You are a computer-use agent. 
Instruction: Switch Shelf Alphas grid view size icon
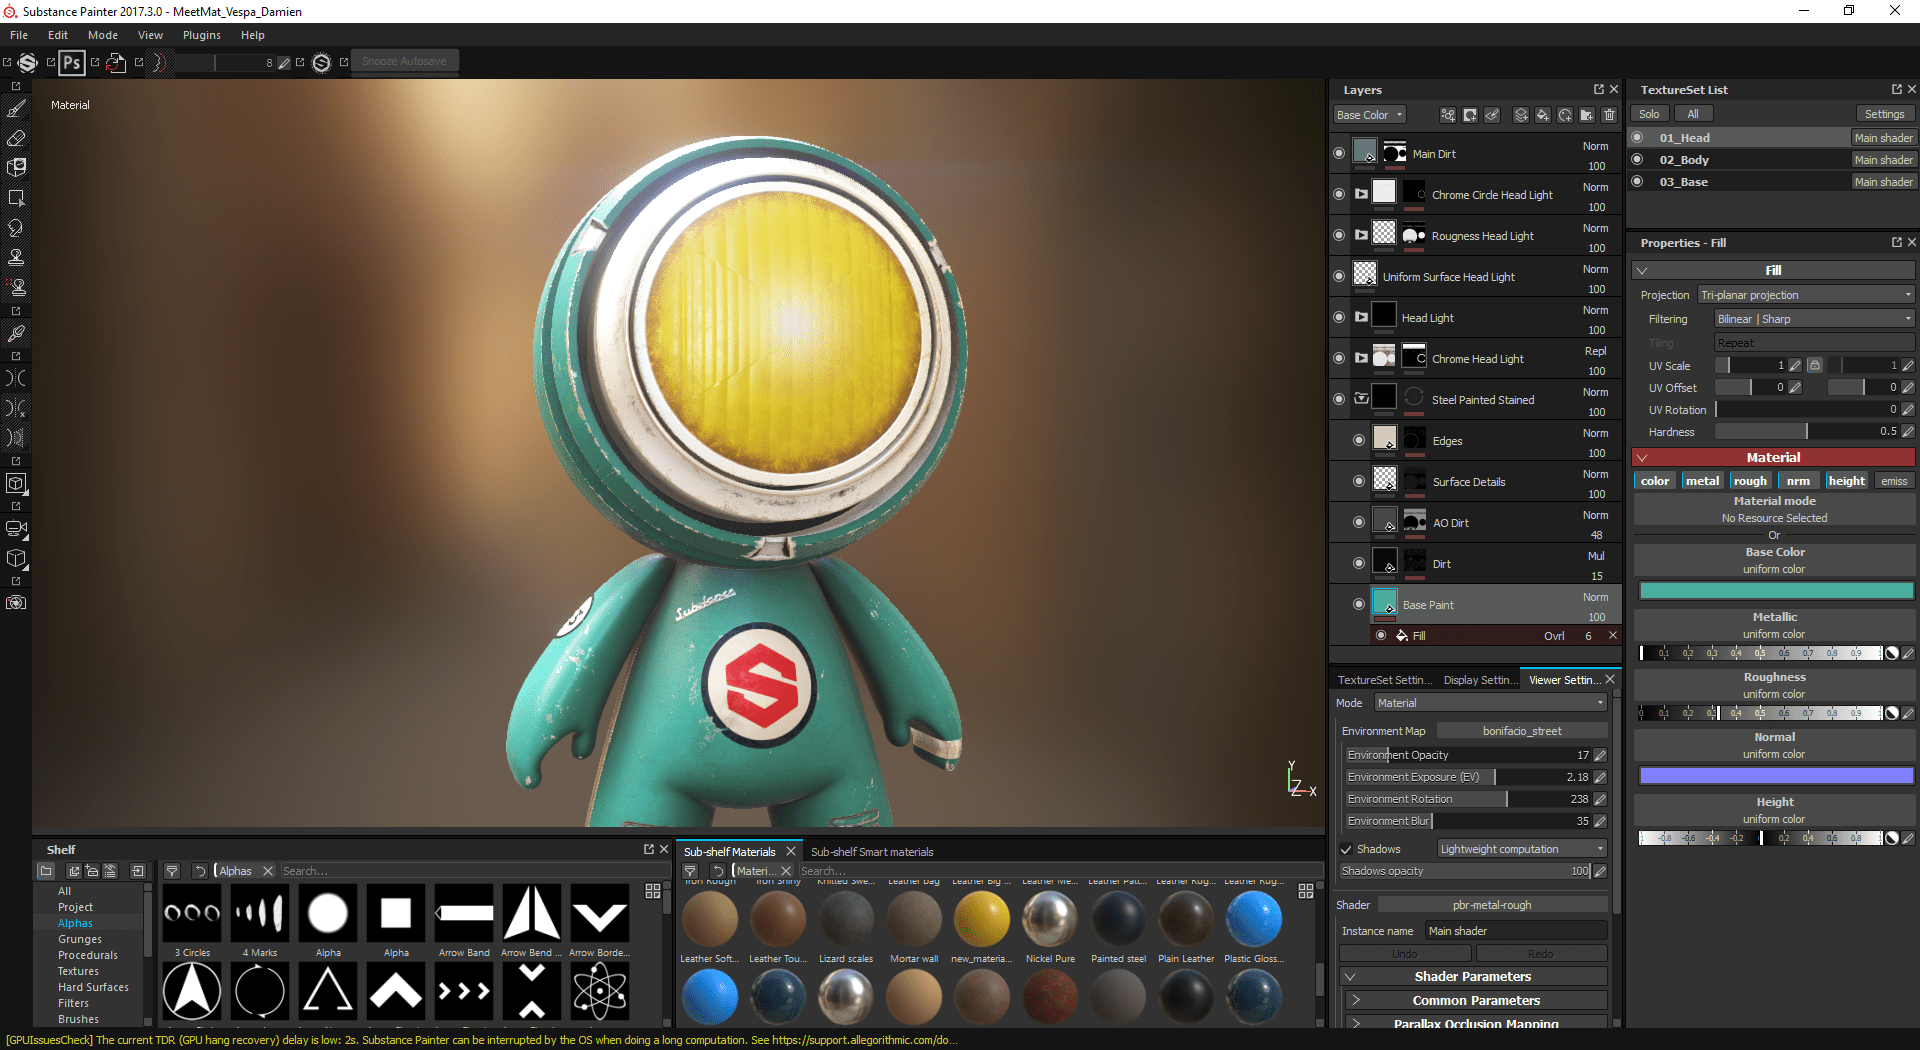tap(653, 891)
